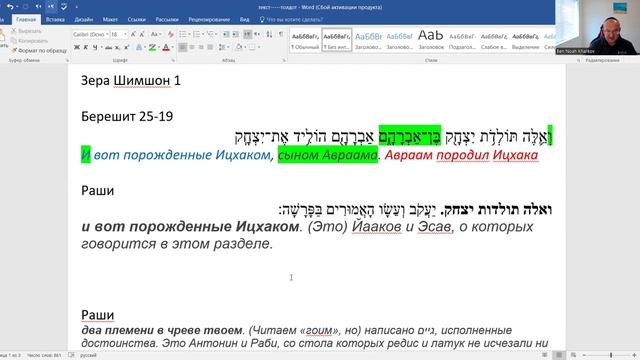Align text left
Screen dimensions: 640x360
(x=182, y=47)
